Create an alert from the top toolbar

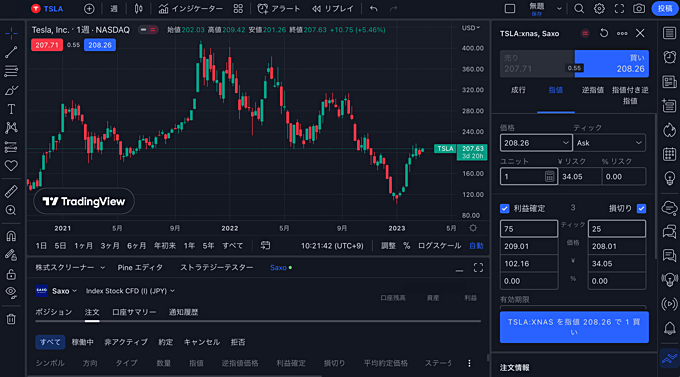tap(278, 9)
